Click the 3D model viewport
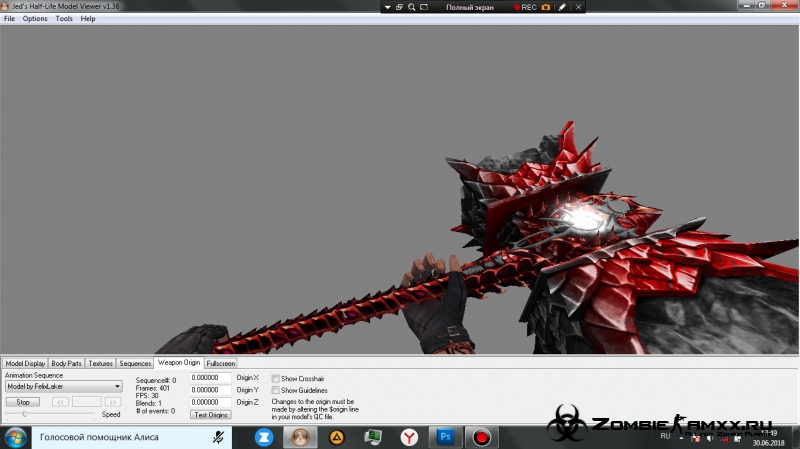 [x=399, y=189]
